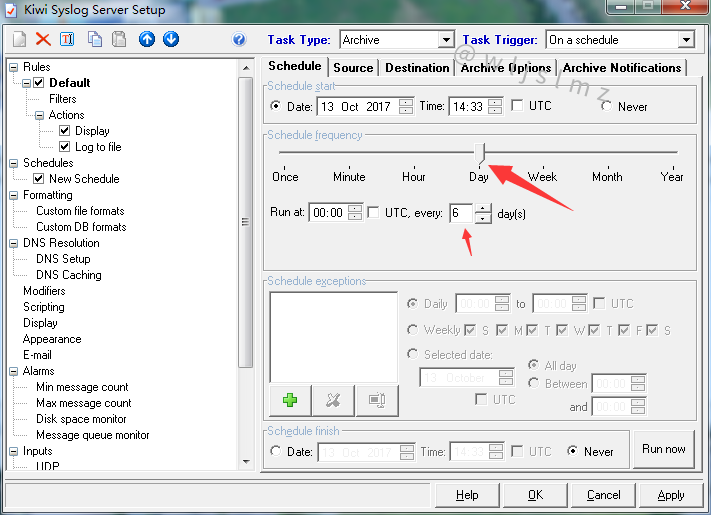Uncheck the New Schedule checkbox in tree
The width and height of the screenshot is (711, 515).
tap(39, 179)
